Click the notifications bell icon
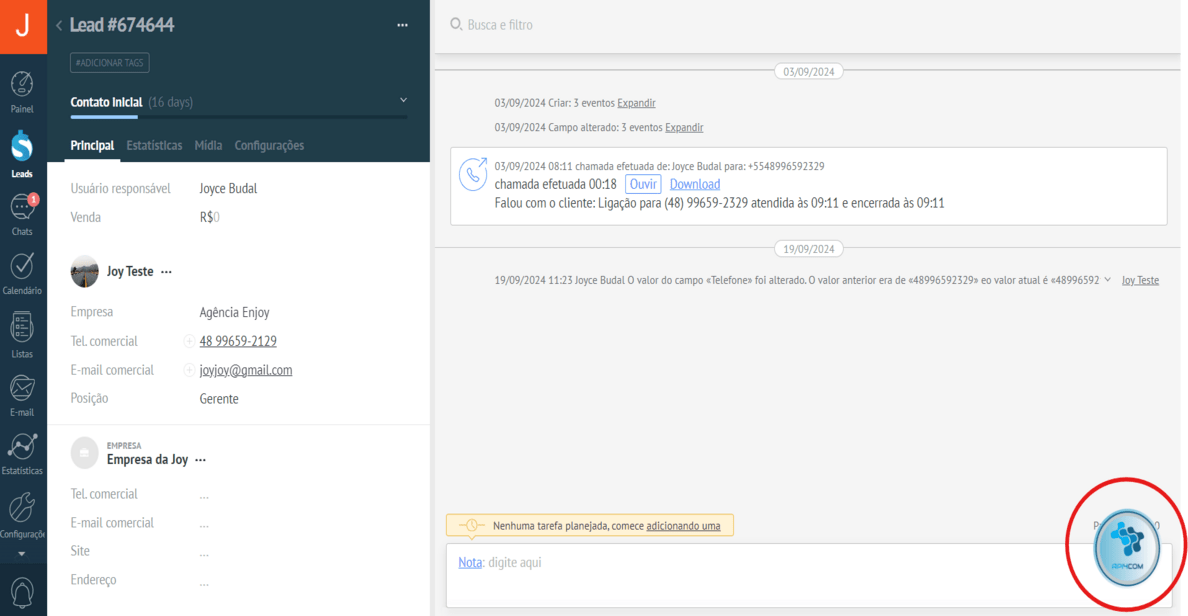Image resolution: width=1188 pixels, height=616 pixels. [22, 592]
